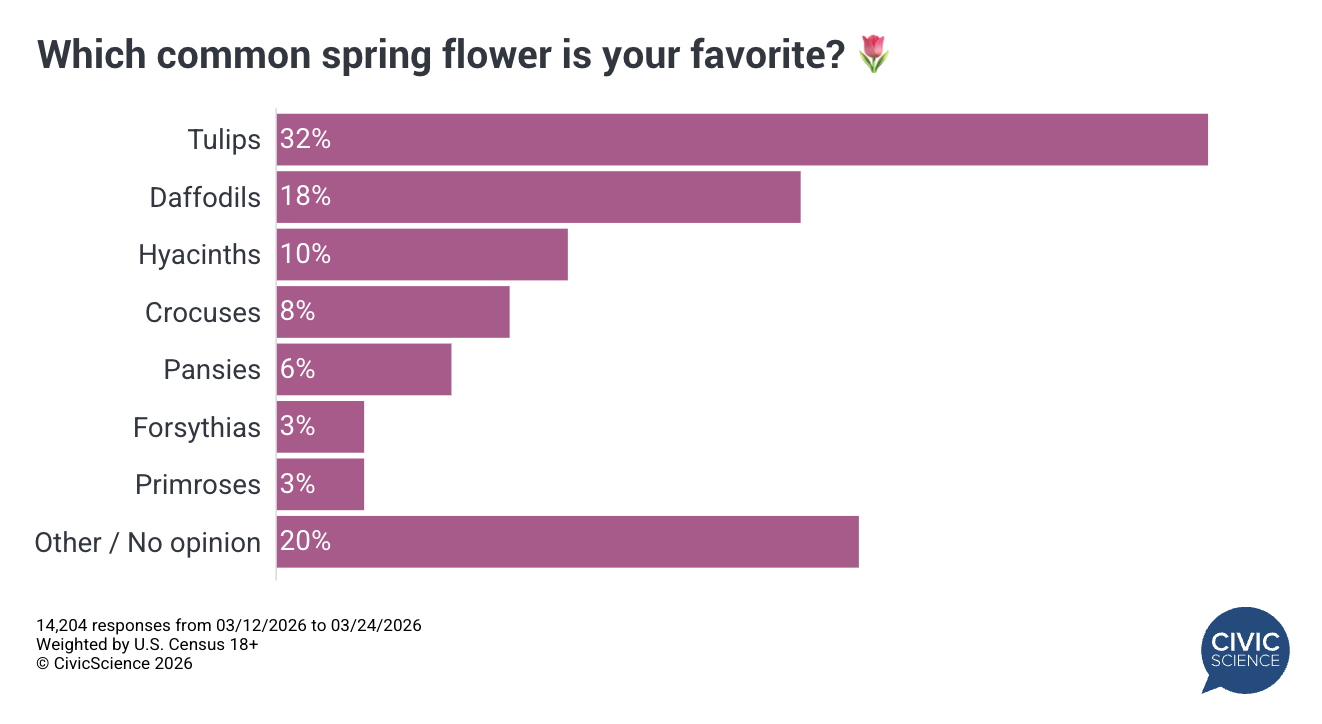This screenshot has width=1322, height=724.
Task: Click the Daffodils axis label
Action: [x=205, y=198]
